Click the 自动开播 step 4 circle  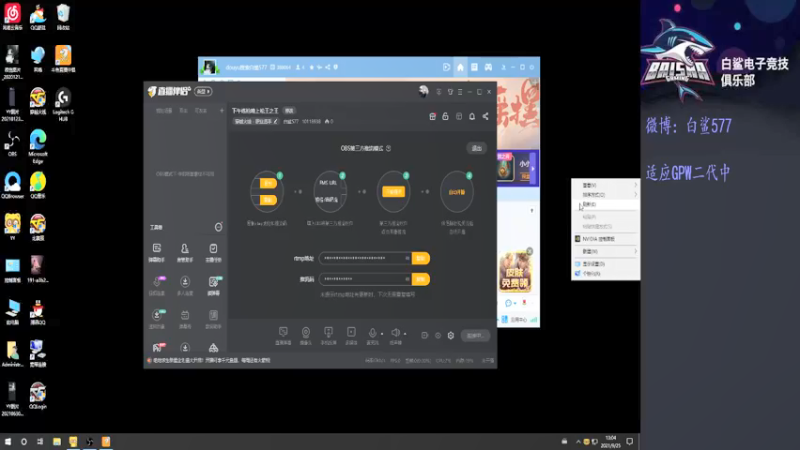coord(457,192)
